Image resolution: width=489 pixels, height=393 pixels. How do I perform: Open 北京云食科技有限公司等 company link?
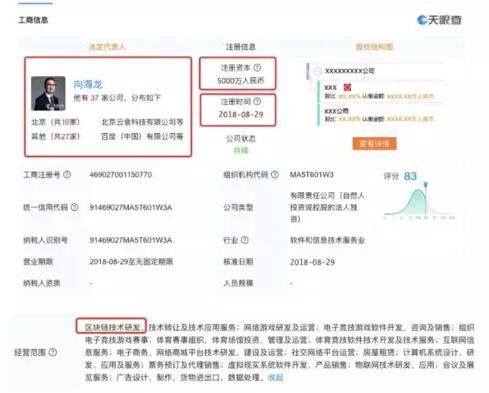pyautogui.click(x=142, y=122)
